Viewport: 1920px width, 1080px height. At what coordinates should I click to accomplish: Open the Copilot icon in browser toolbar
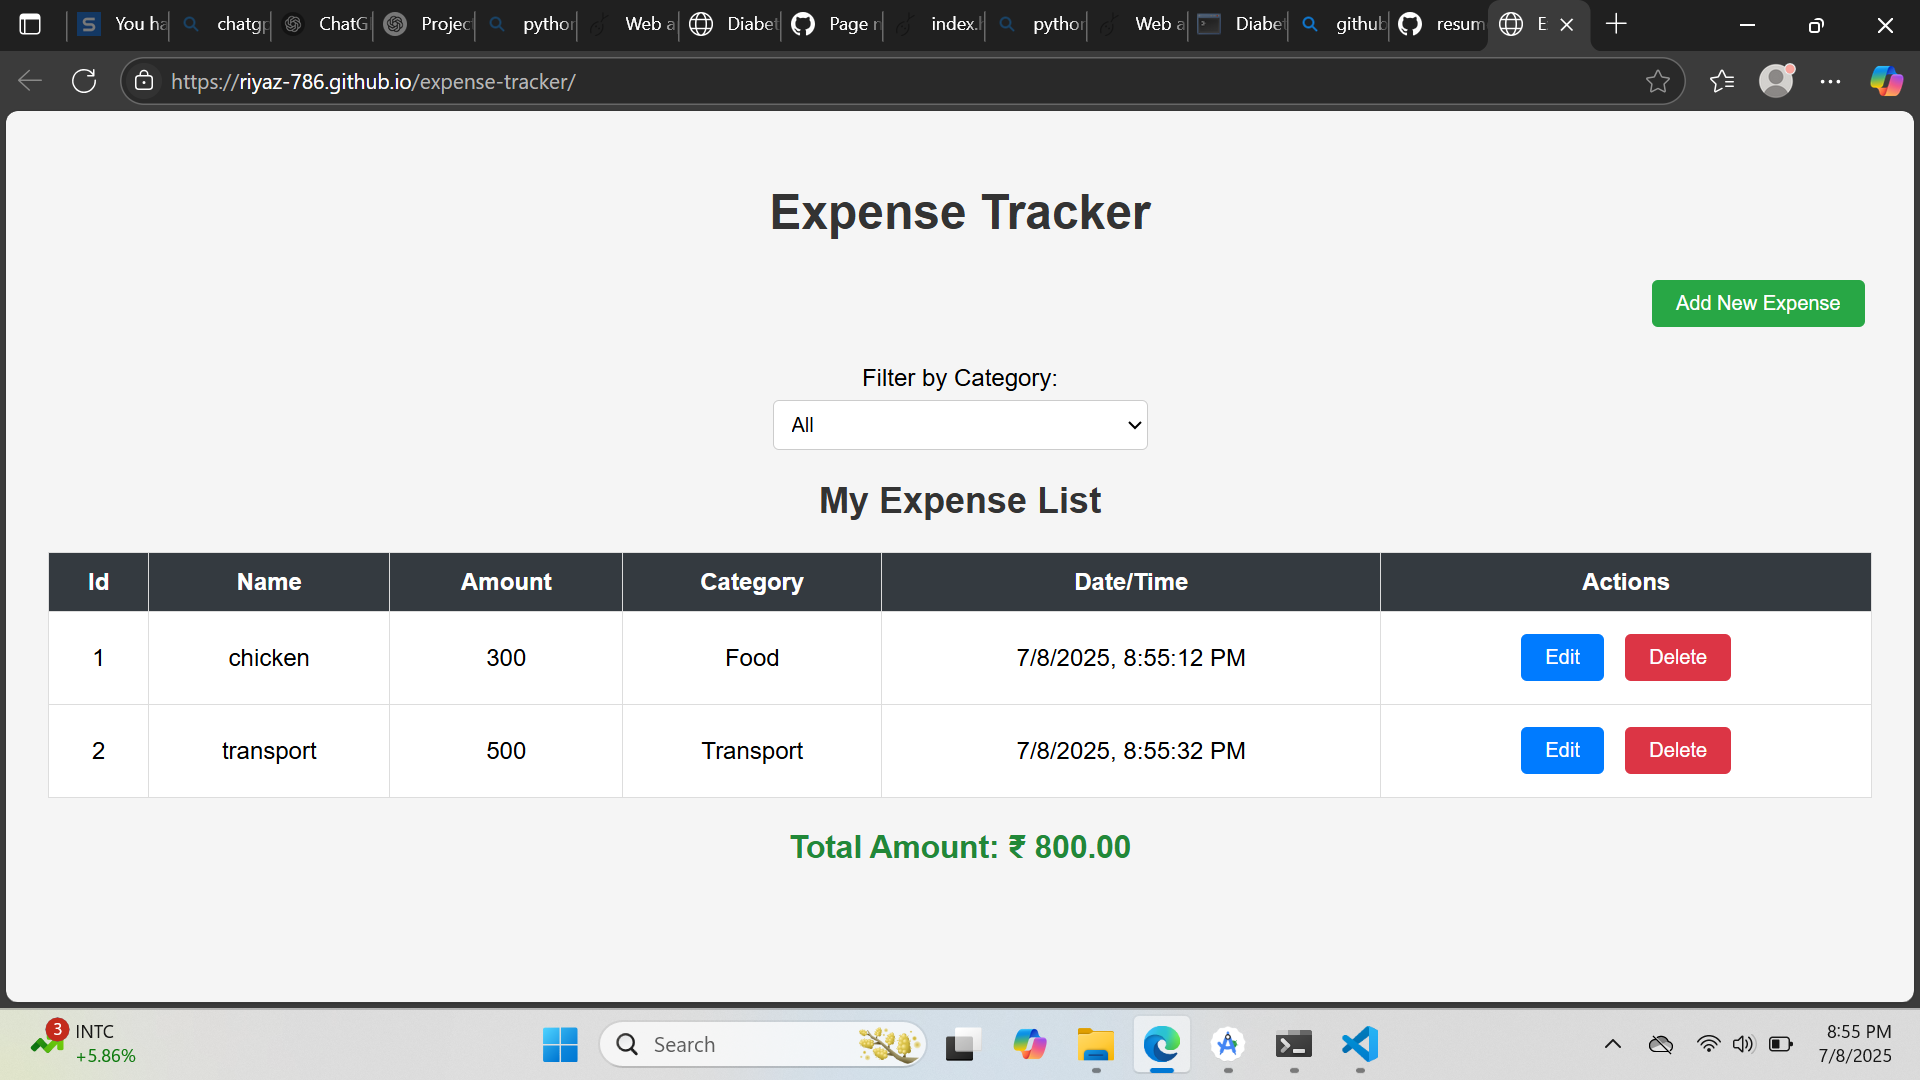coord(1886,81)
